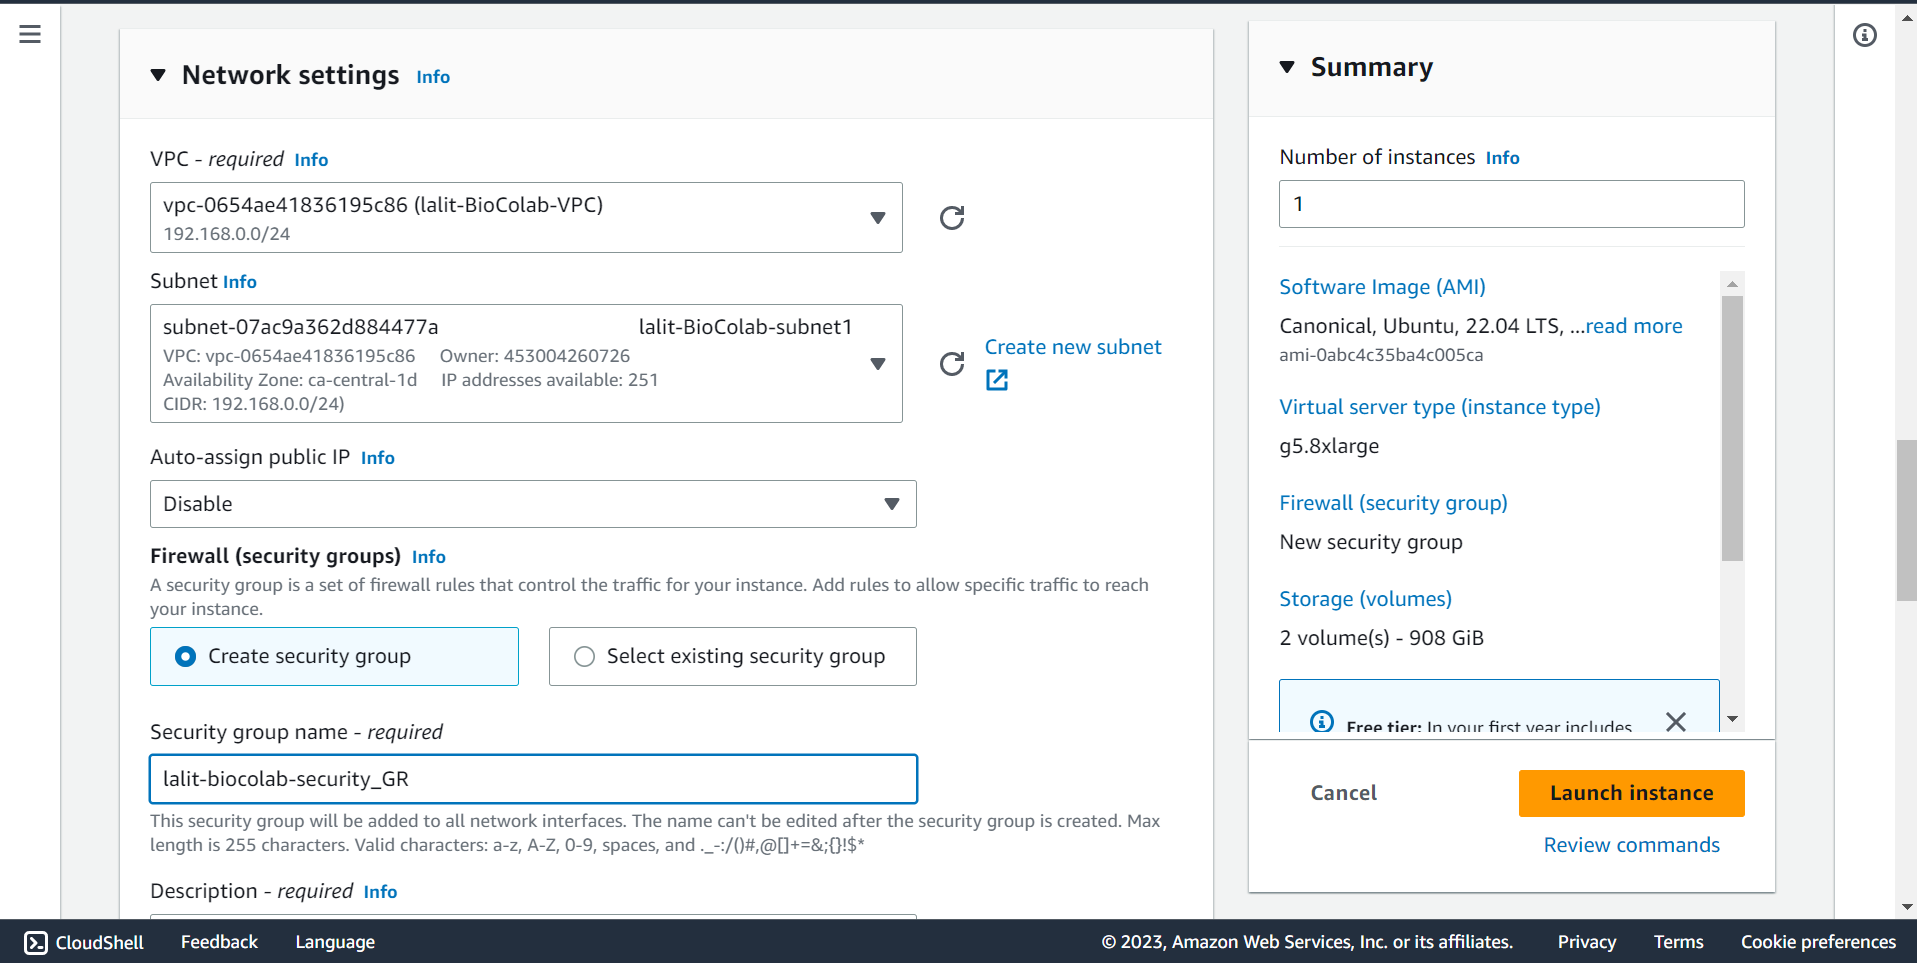The width and height of the screenshot is (1917, 963).
Task: Click 'New security group' summary text
Action: coord(1371,542)
